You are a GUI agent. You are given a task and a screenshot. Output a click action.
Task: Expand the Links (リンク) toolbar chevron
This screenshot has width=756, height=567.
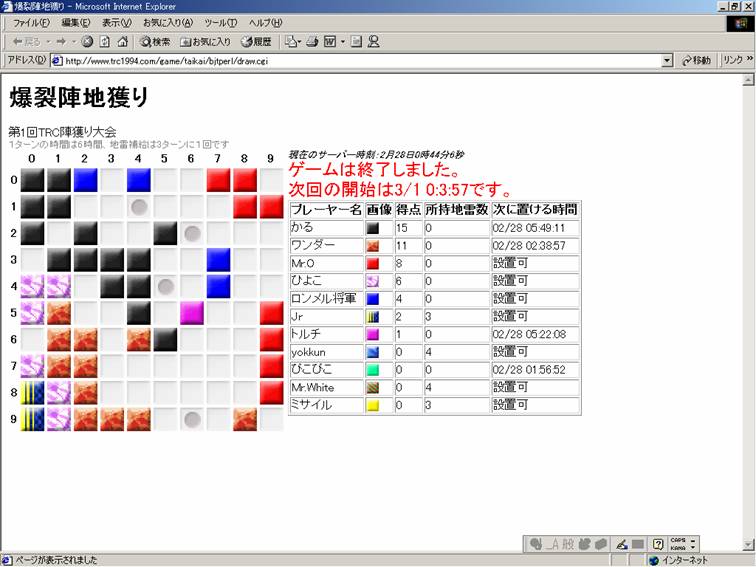point(748,61)
